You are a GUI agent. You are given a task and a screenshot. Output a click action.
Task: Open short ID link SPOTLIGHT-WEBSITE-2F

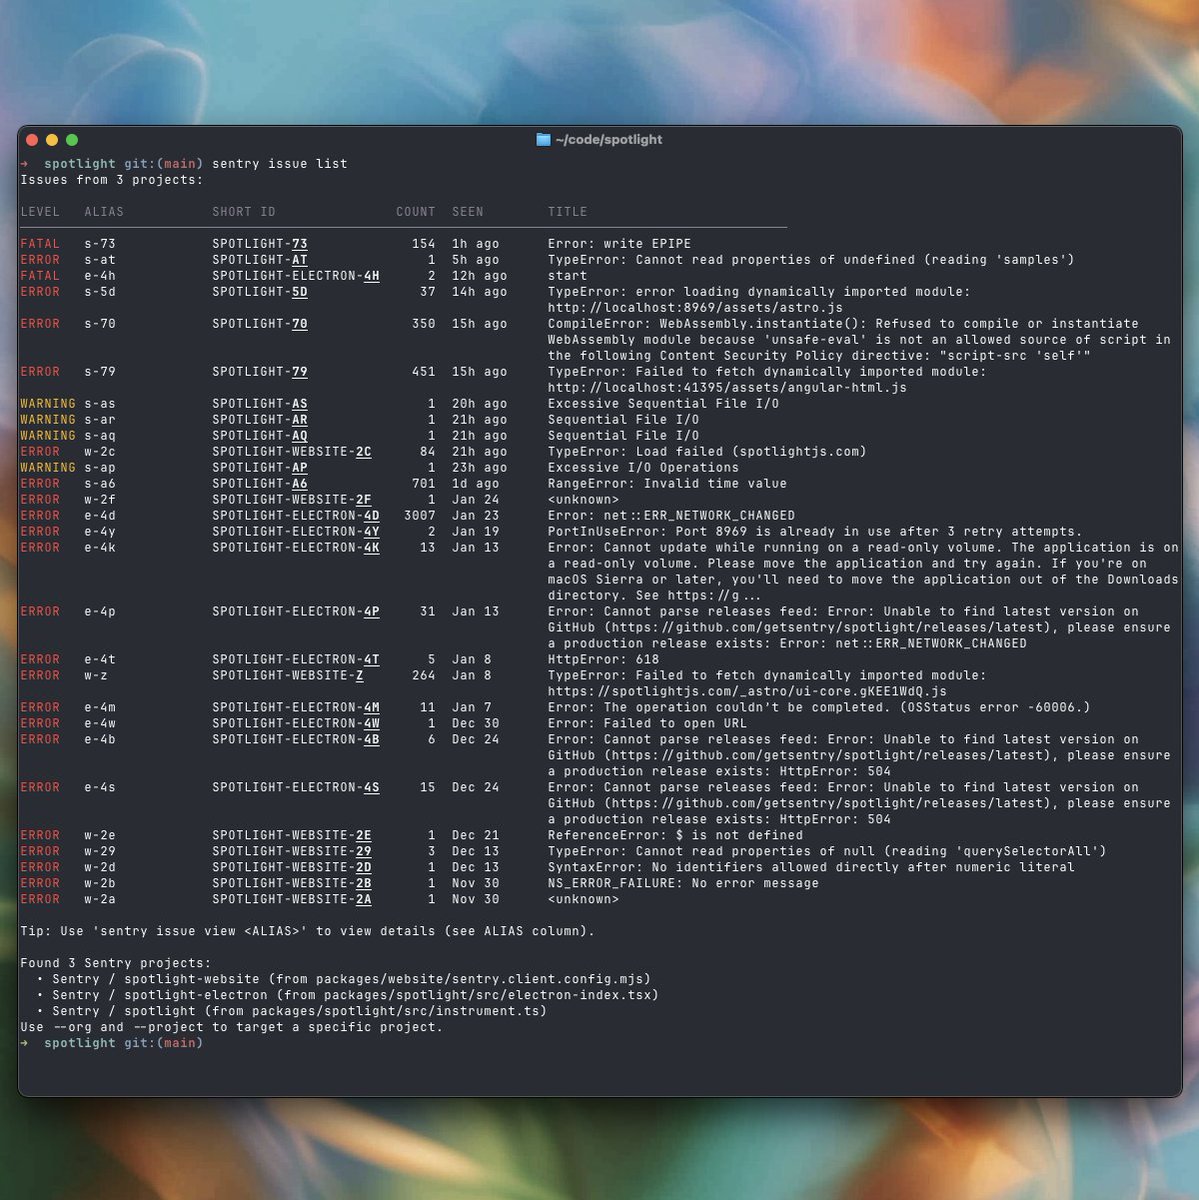pos(292,500)
